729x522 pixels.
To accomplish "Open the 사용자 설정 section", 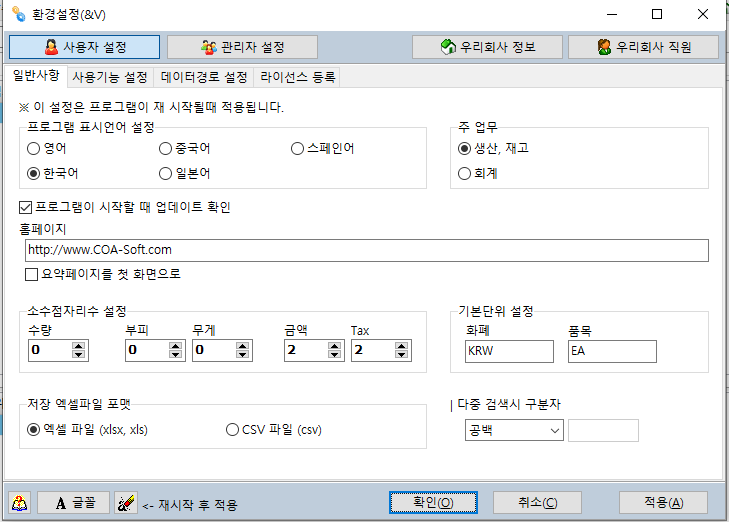I will [x=84, y=47].
